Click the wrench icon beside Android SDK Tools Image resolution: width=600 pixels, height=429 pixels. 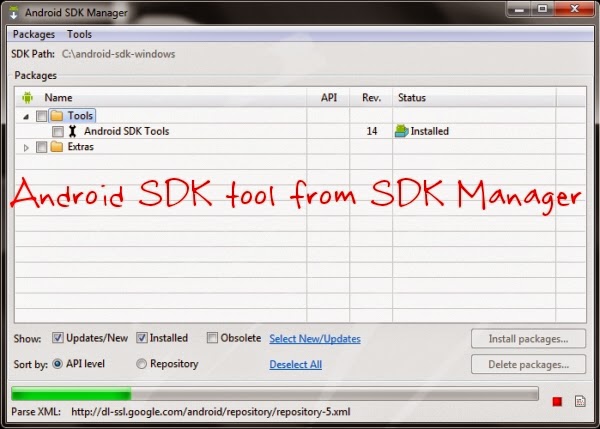72,131
